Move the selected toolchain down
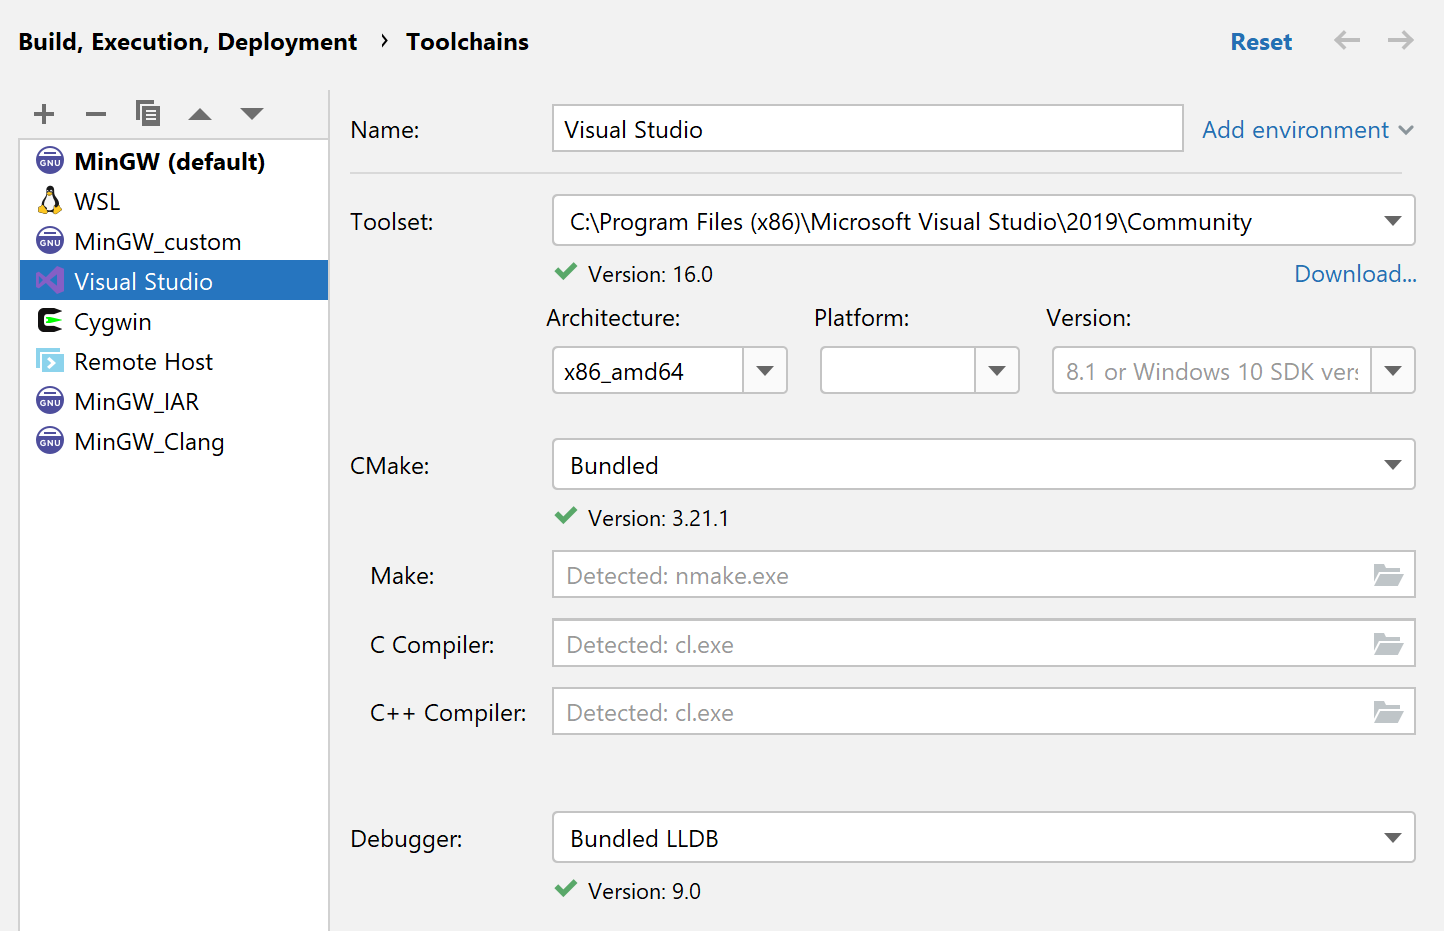 [252, 114]
